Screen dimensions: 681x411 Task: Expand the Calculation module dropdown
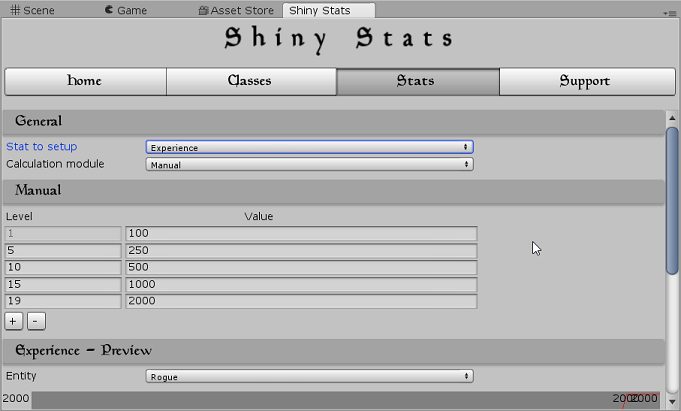pyautogui.click(x=309, y=164)
